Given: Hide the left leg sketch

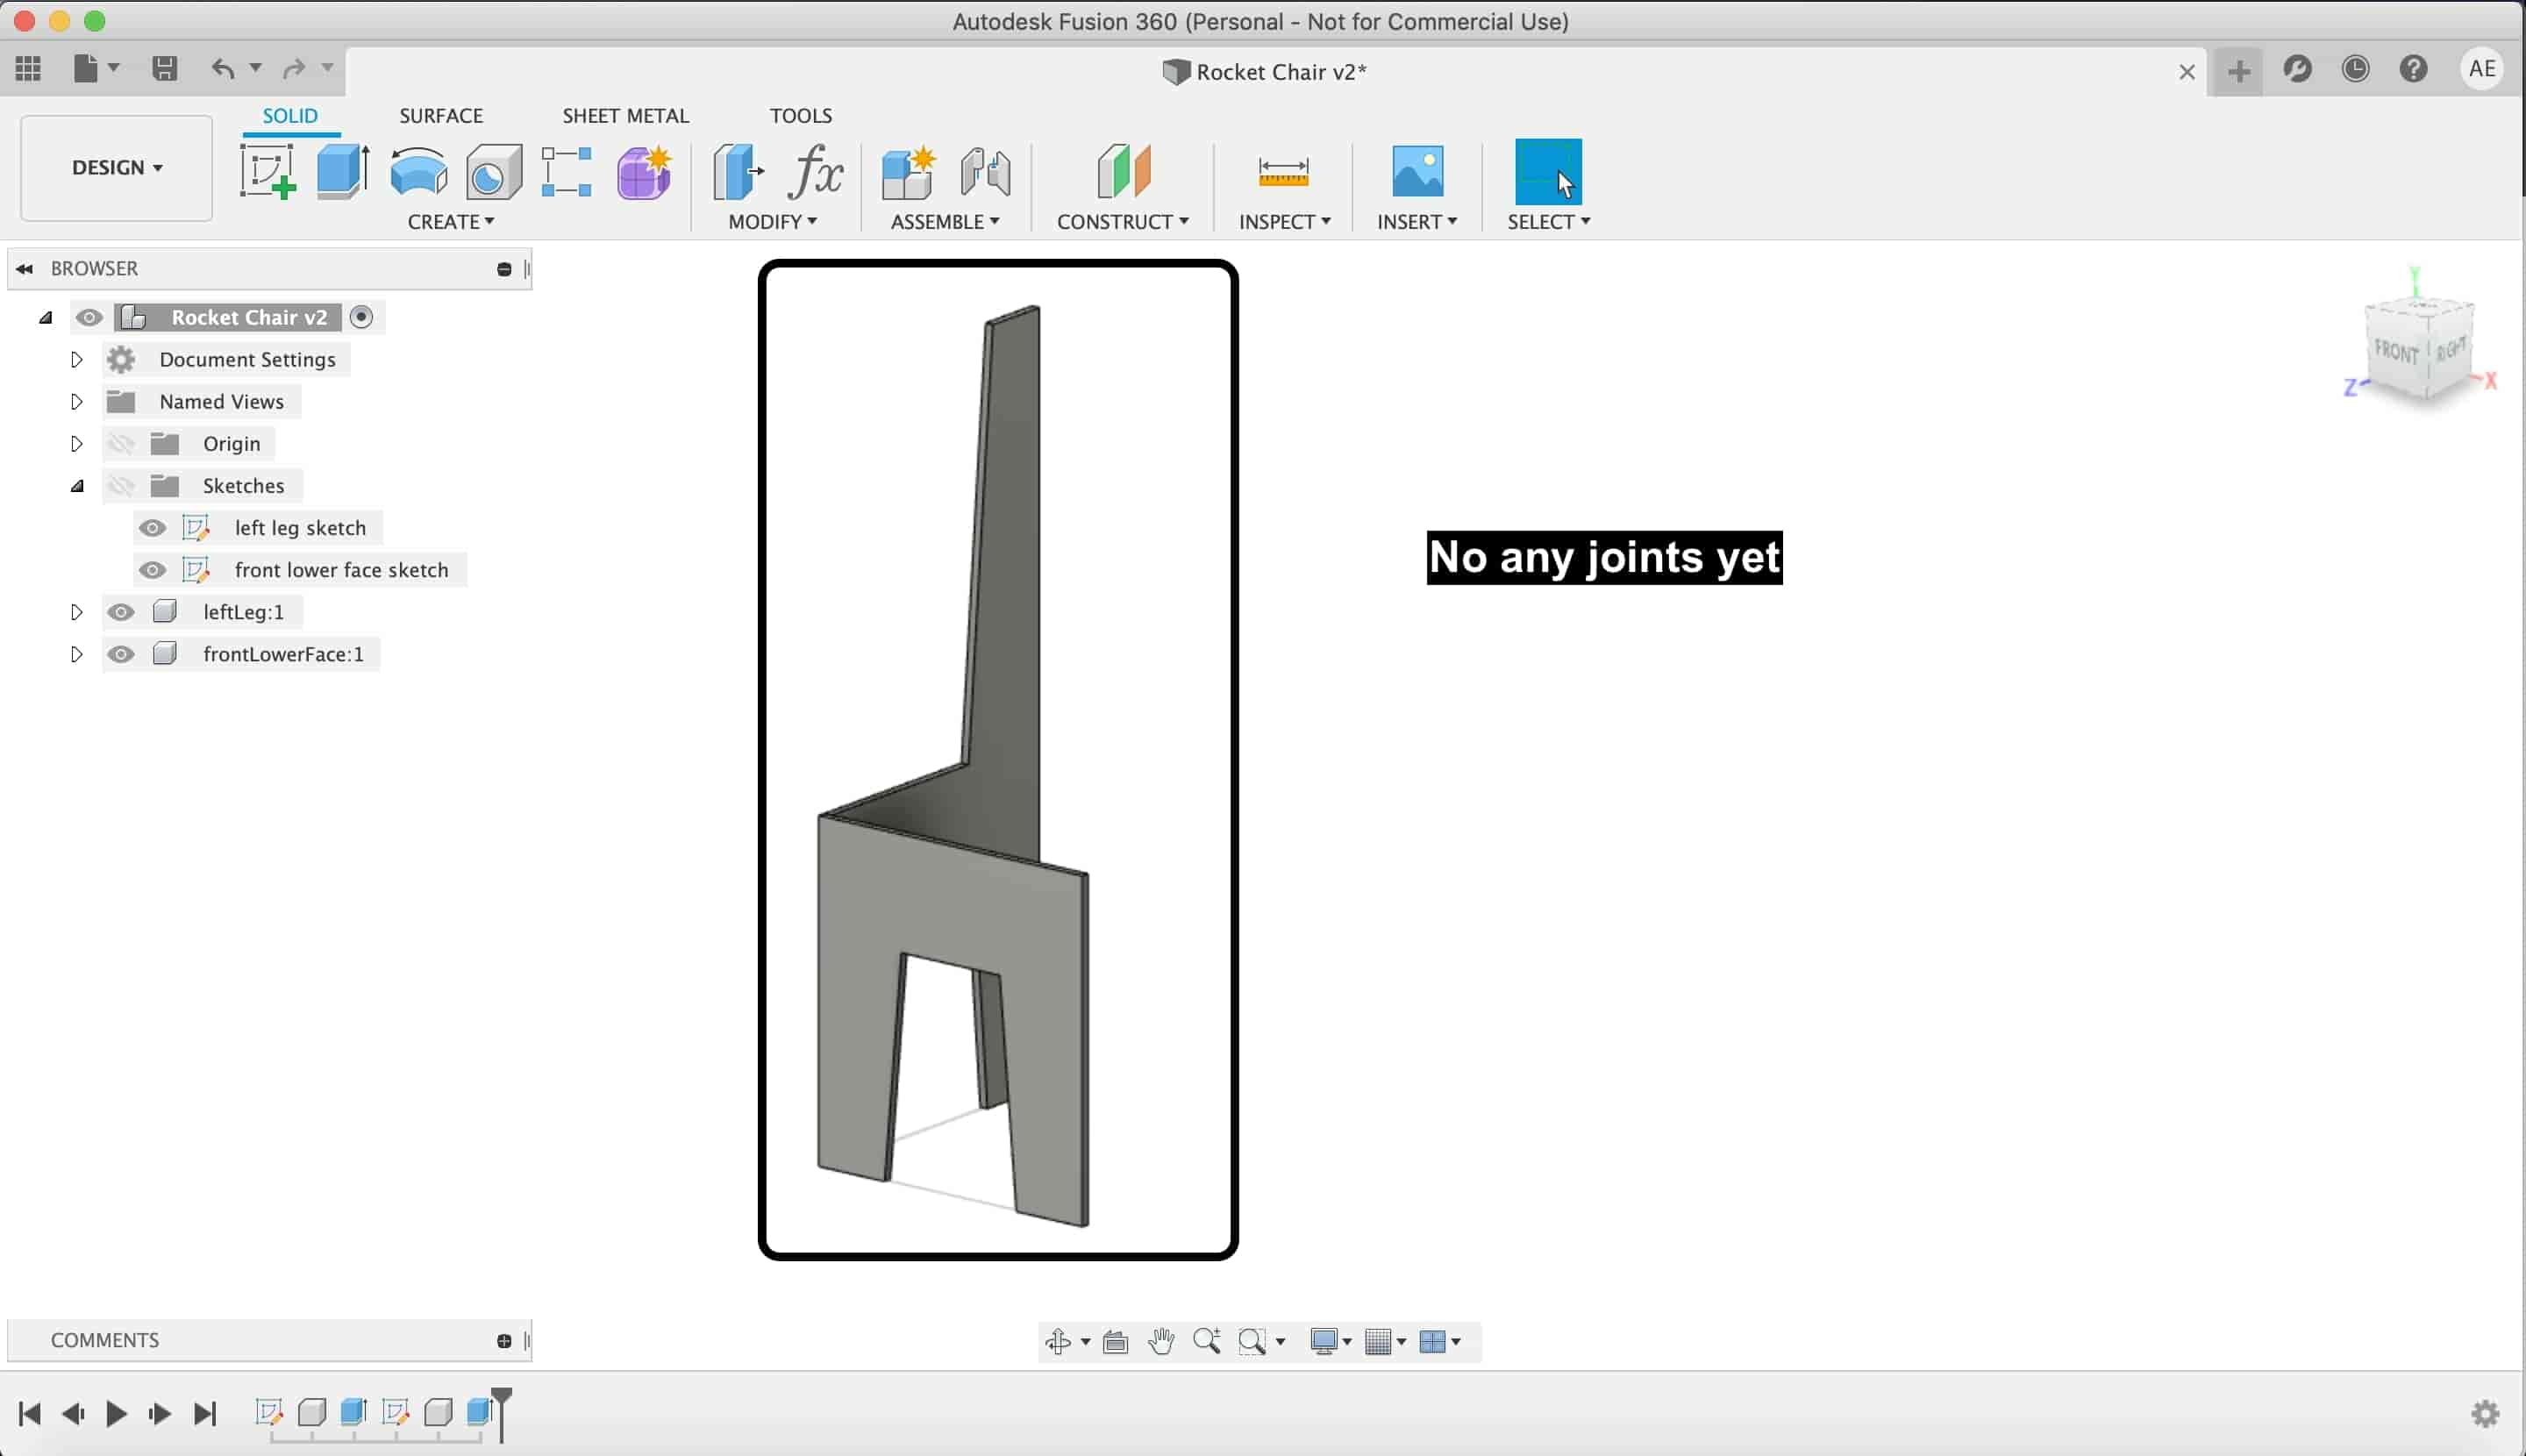Looking at the screenshot, I should click(x=152, y=527).
